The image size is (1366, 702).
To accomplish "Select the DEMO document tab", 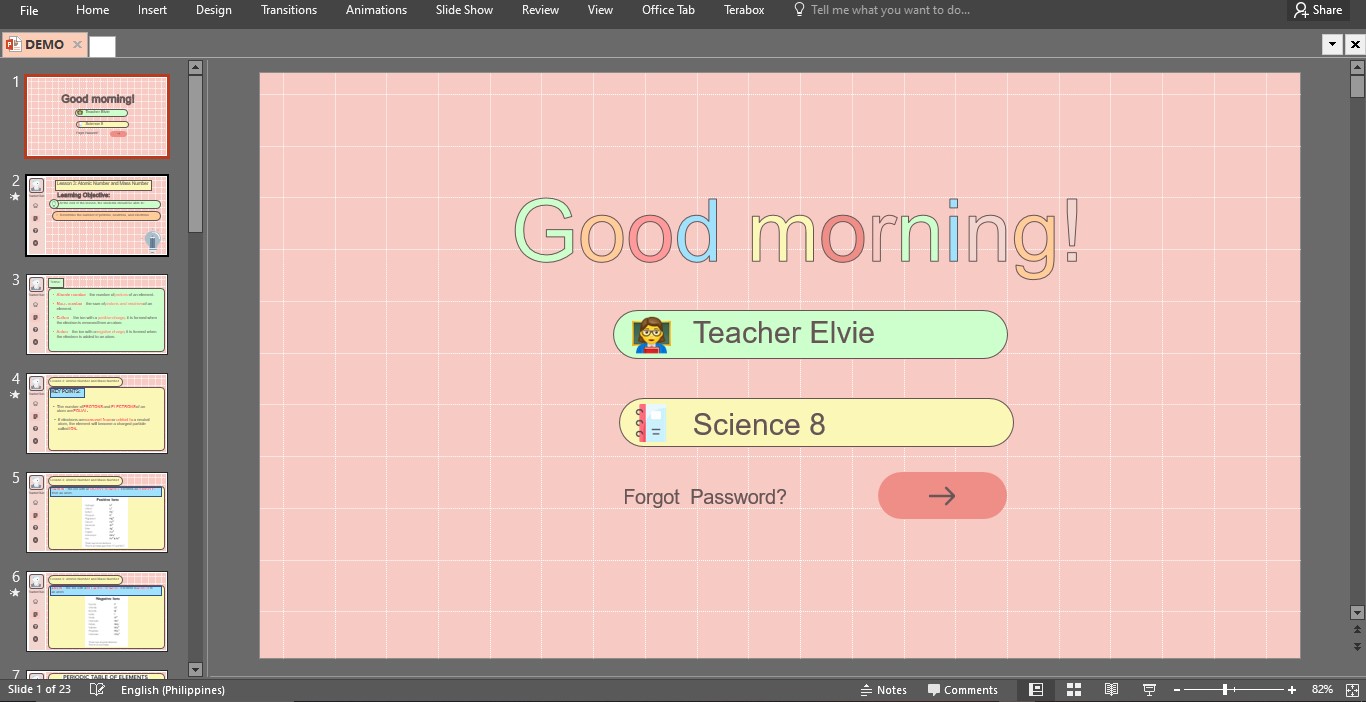I will (45, 45).
